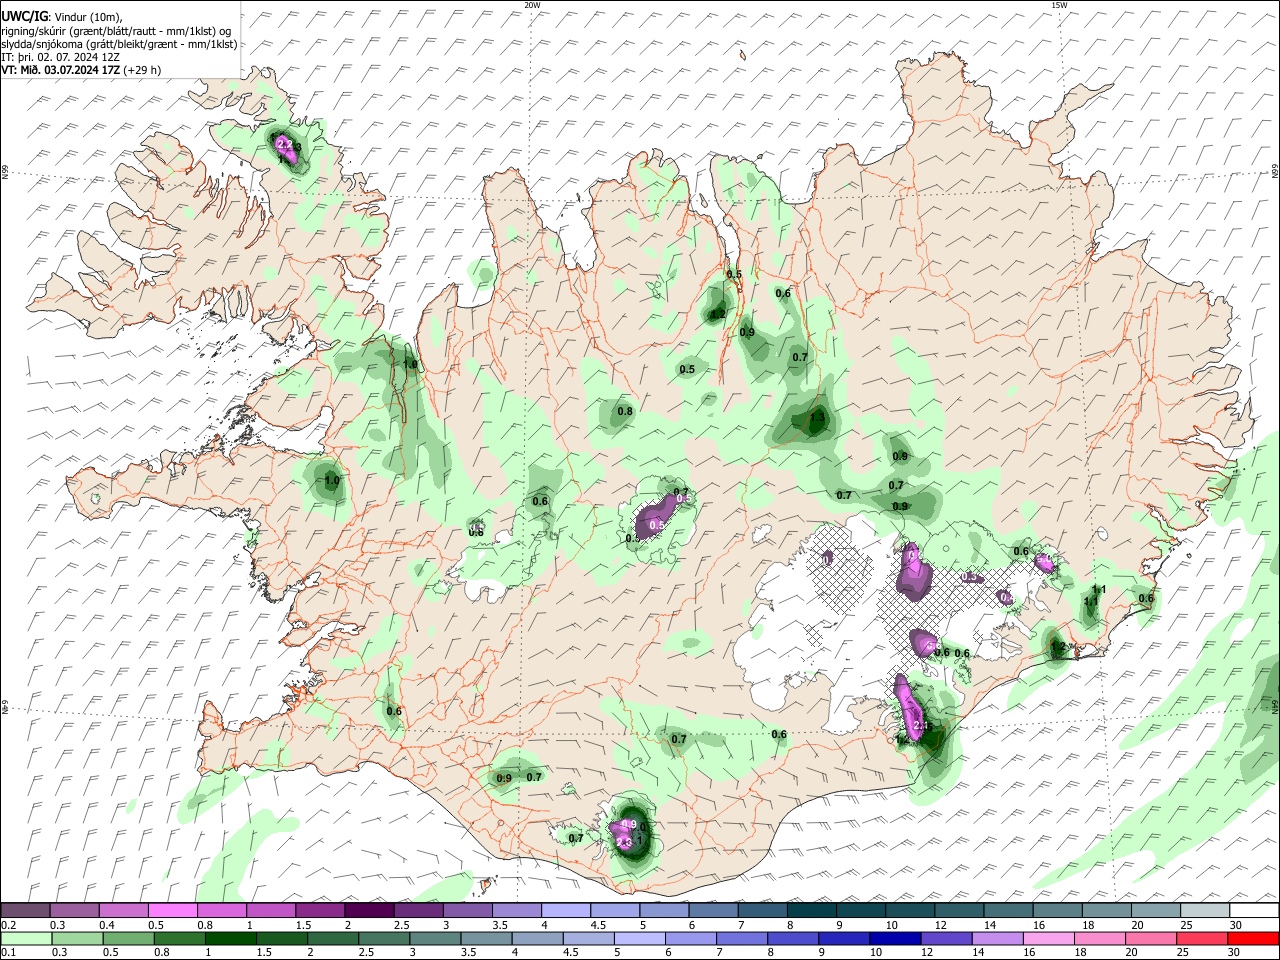Viewport: 1280px width, 960px height.
Task: Click the pale green 0.1 swatch in rain scale
Action: [x=25, y=938]
